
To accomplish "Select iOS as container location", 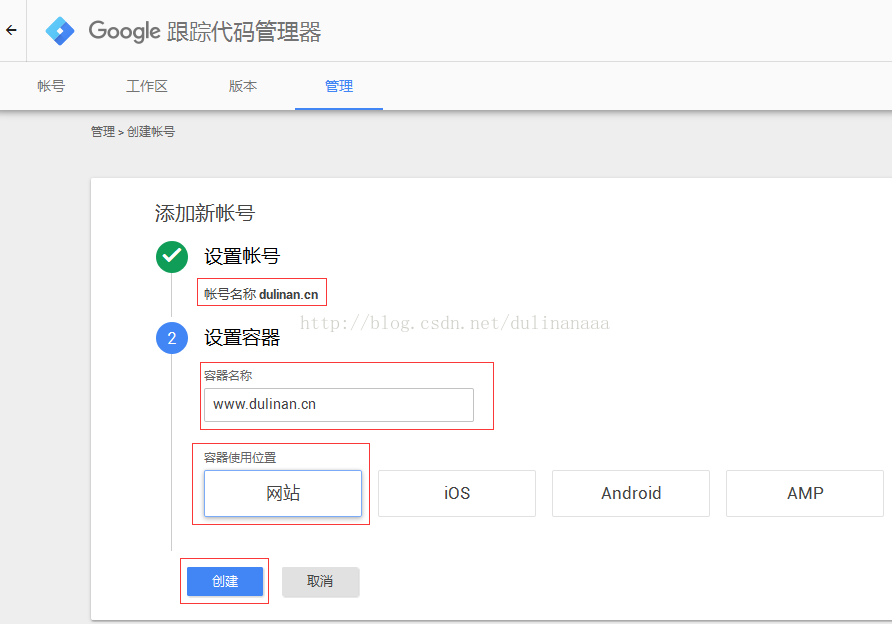I will tap(457, 493).
